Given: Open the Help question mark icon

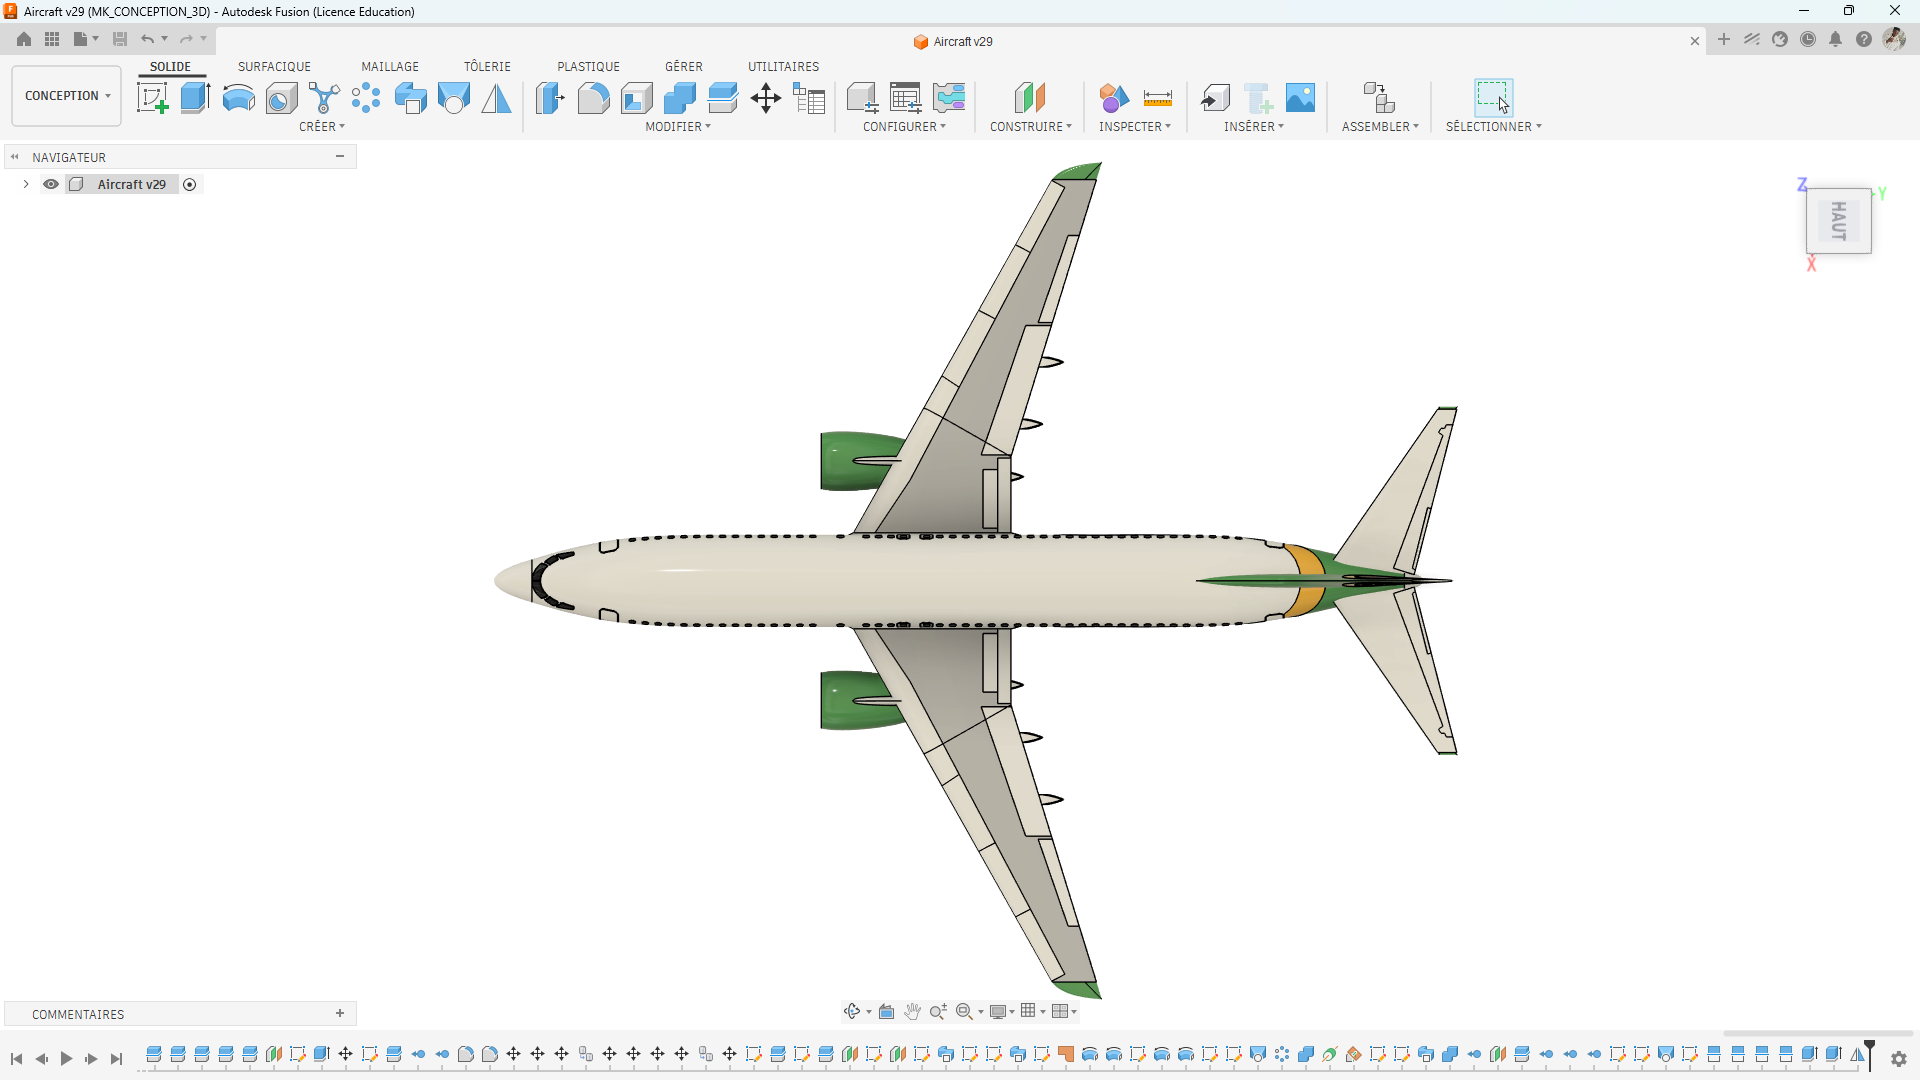Looking at the screenshot, I should point(1864,39).
